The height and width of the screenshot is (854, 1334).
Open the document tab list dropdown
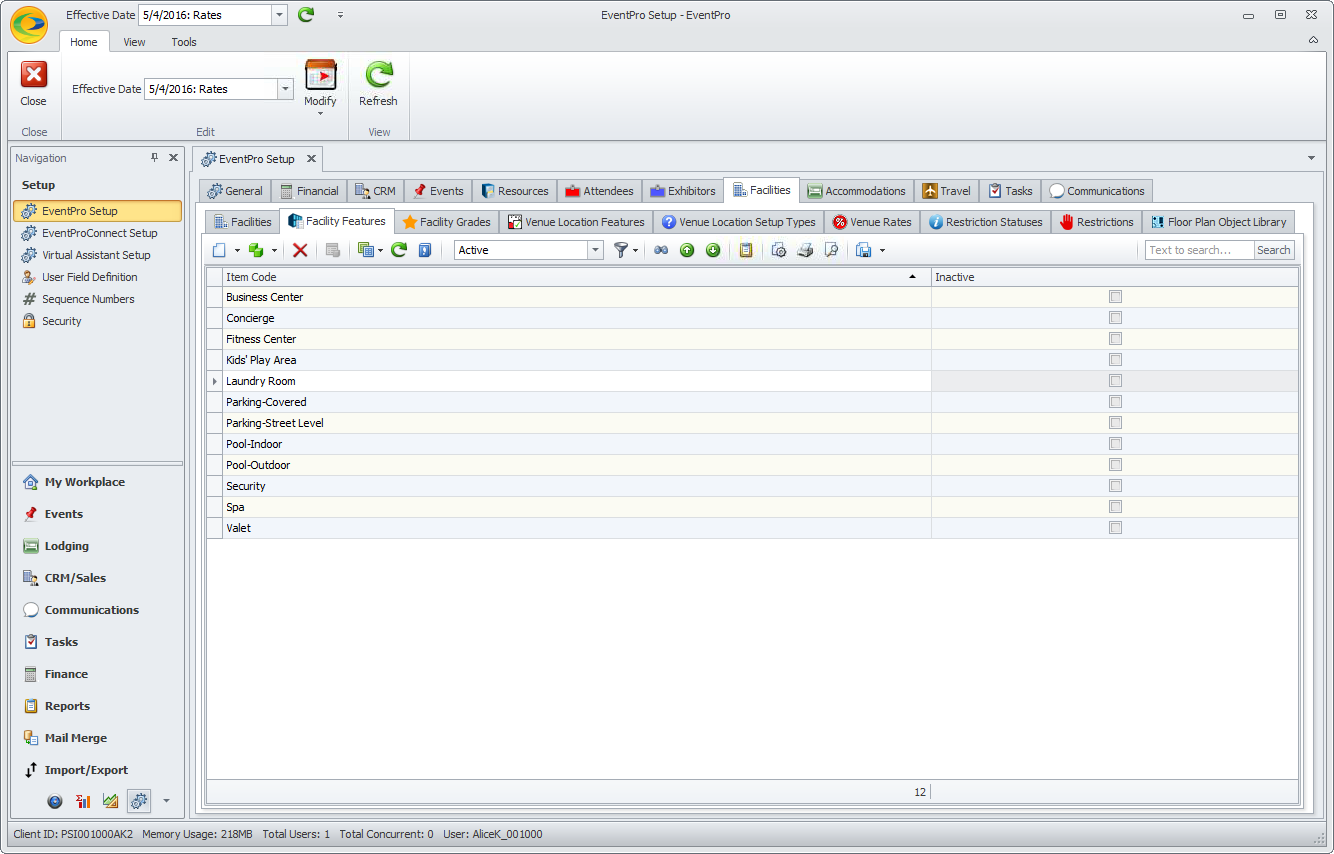1311,158
